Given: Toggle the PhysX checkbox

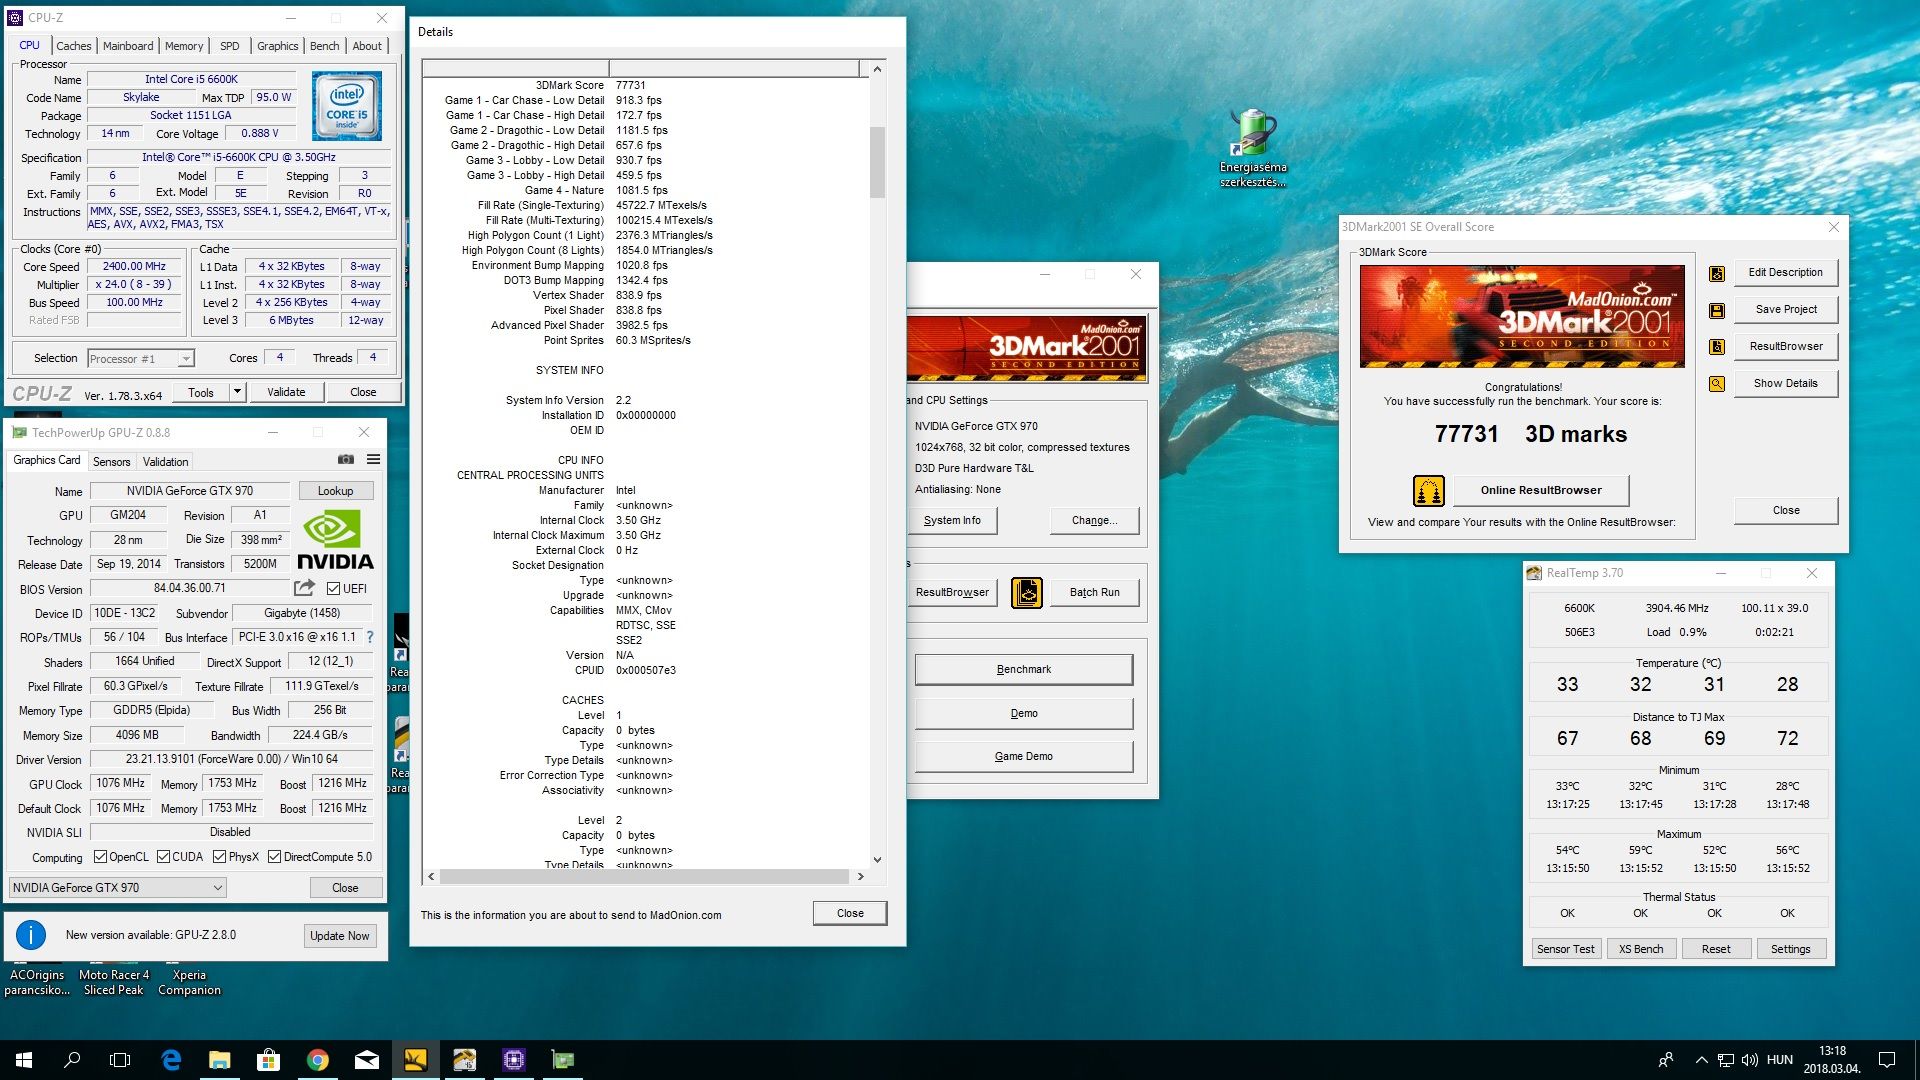Looking at the screenshot, I should pos(219,857).
